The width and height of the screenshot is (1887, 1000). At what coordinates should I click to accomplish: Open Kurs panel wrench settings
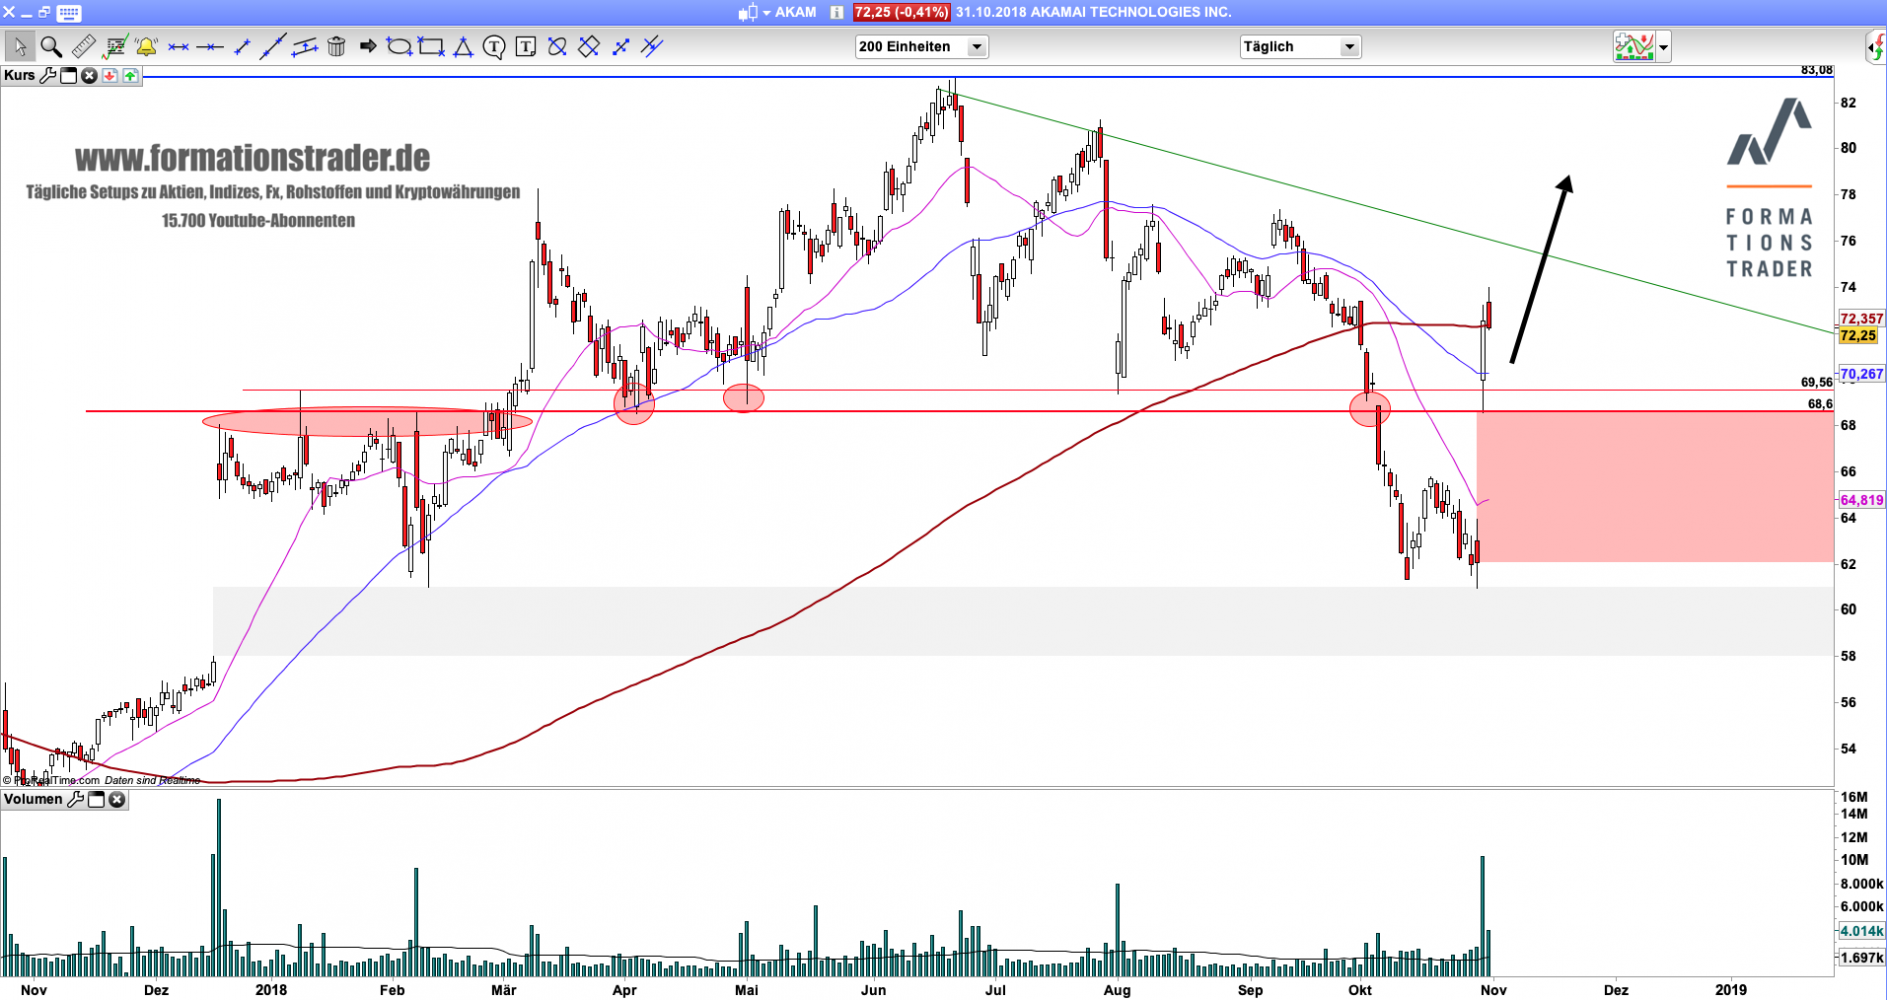48,76
